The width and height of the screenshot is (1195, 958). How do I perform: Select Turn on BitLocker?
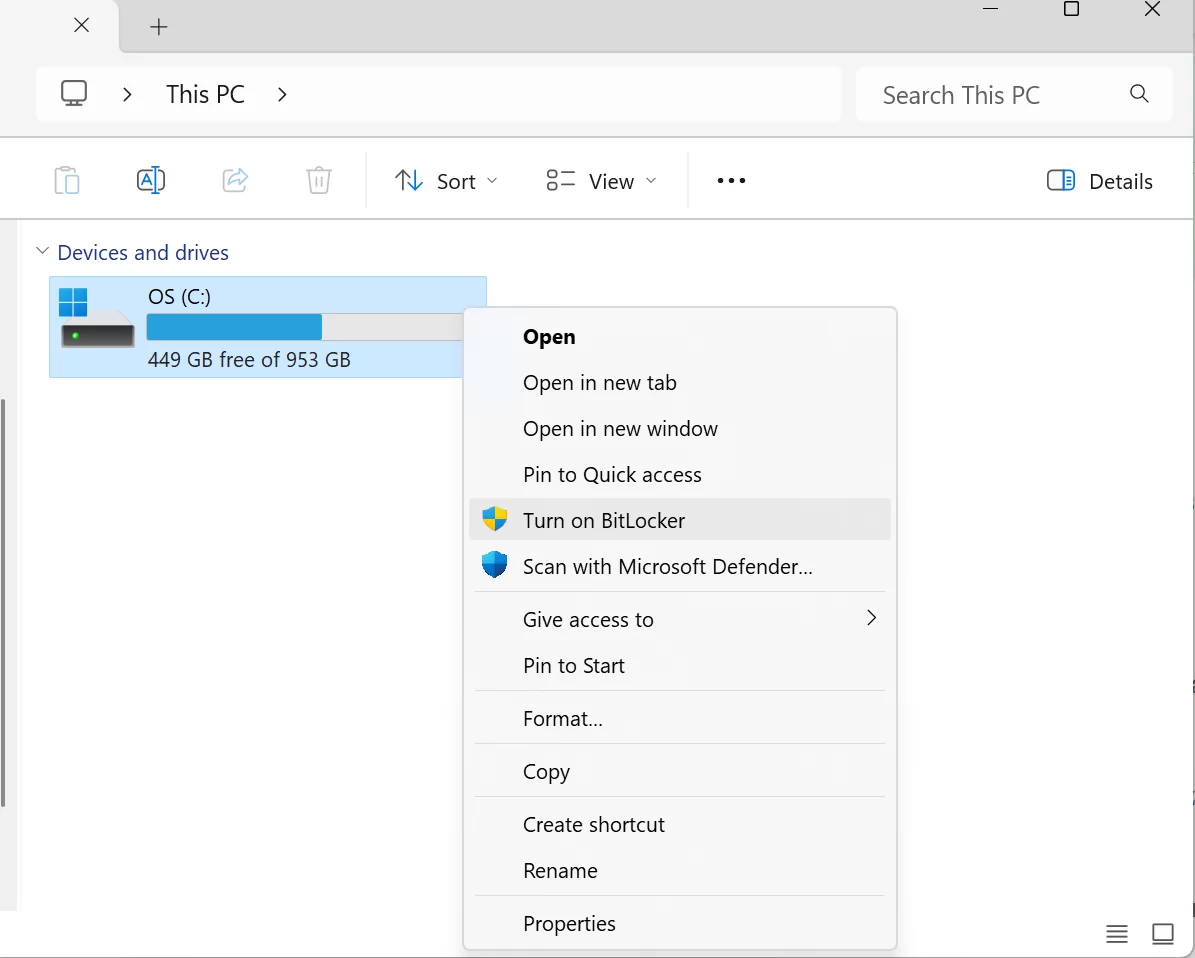click(x=680, y=520)
